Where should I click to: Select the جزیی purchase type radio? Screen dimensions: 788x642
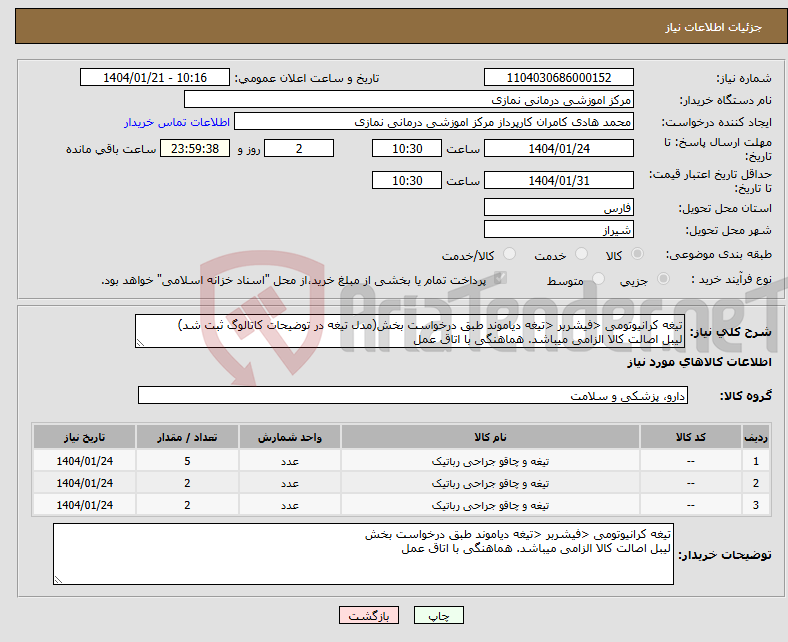[663, 279]
